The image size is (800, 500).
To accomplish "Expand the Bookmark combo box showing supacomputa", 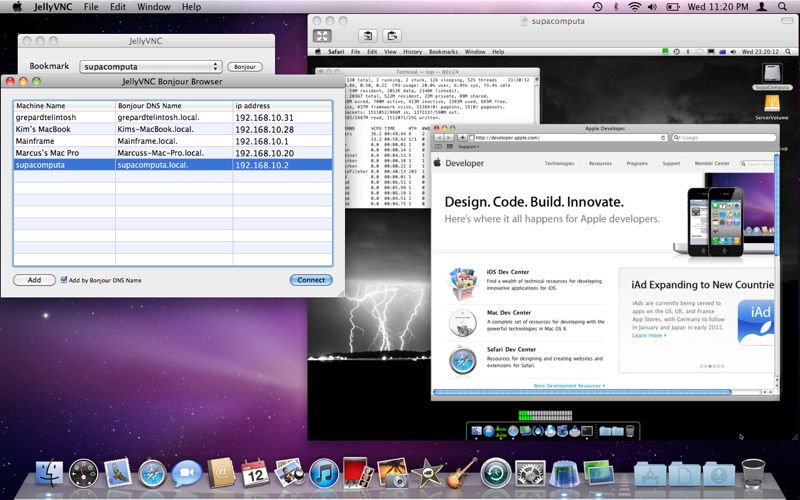I will pyautogui.click(x=151, y=66).
